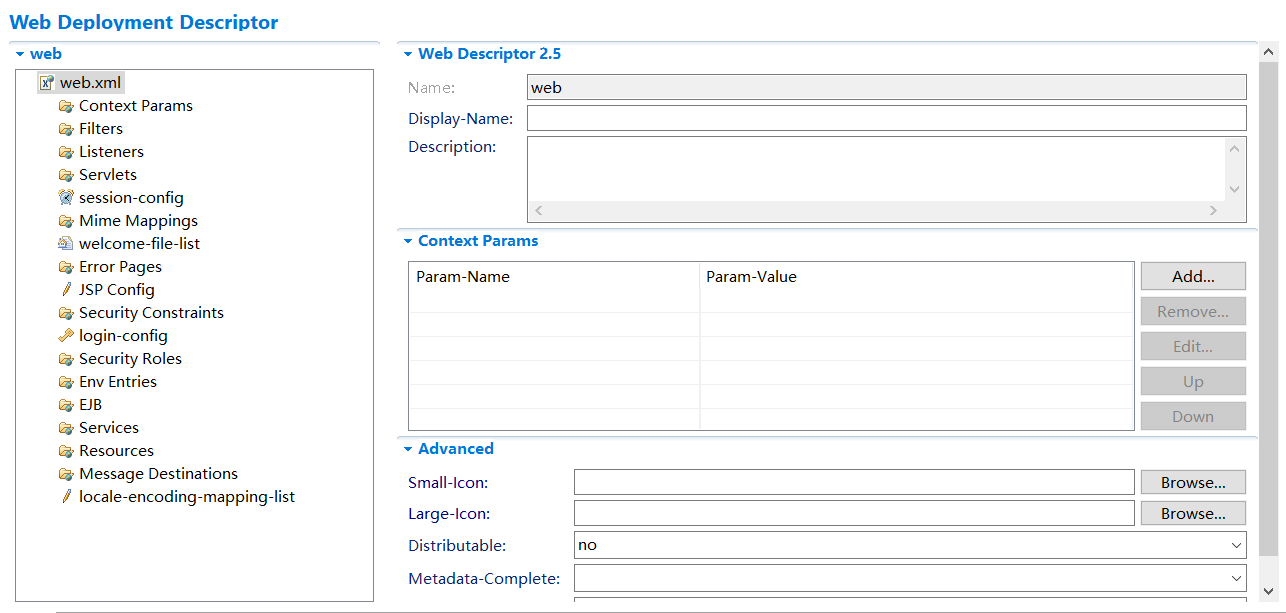Click the login-config key icon
This screenshot has height=613, width=1286.
coord(66,336)
